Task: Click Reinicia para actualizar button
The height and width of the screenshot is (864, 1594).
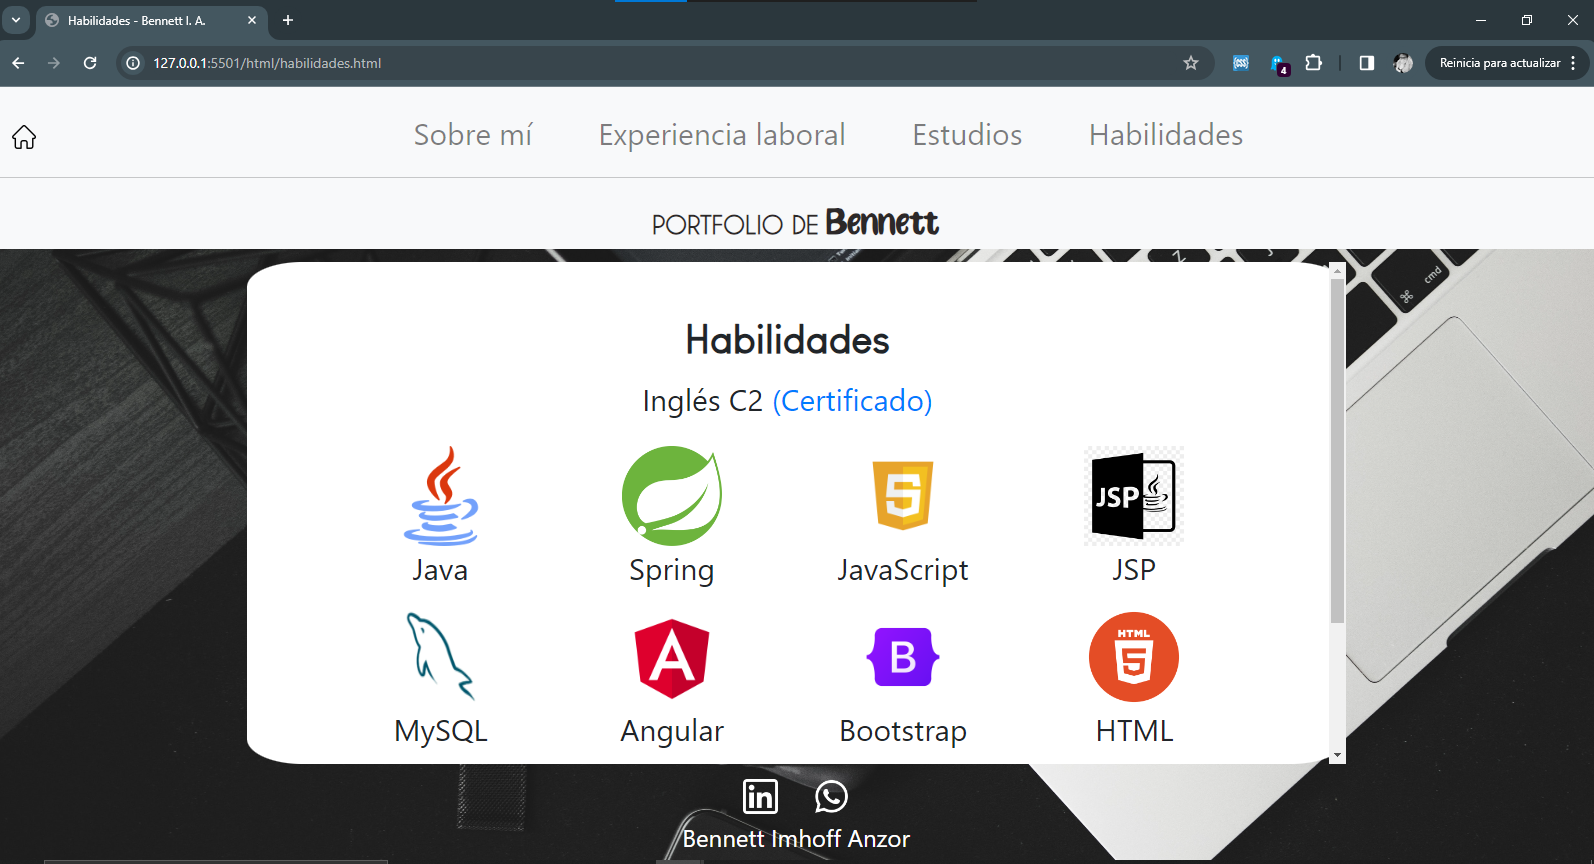Action: pos(1500,63)
